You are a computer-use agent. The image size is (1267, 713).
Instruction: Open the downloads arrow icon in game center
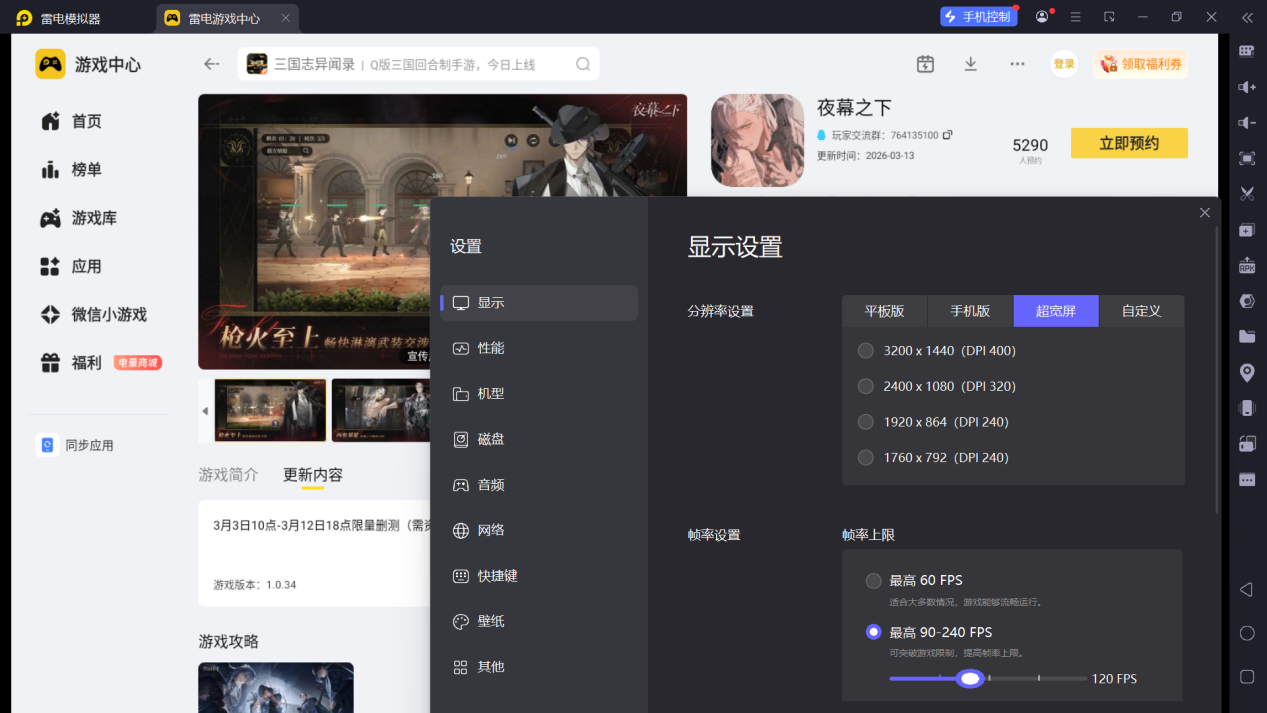tap(970, 64)
